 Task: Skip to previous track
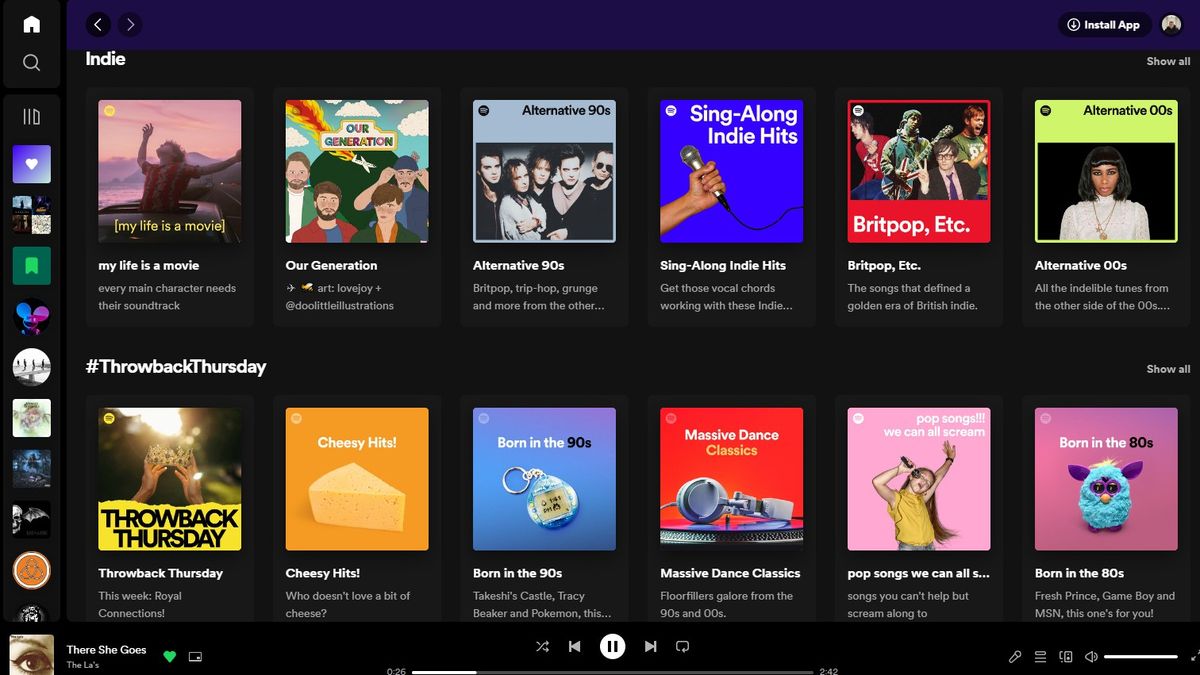[575, 646]
